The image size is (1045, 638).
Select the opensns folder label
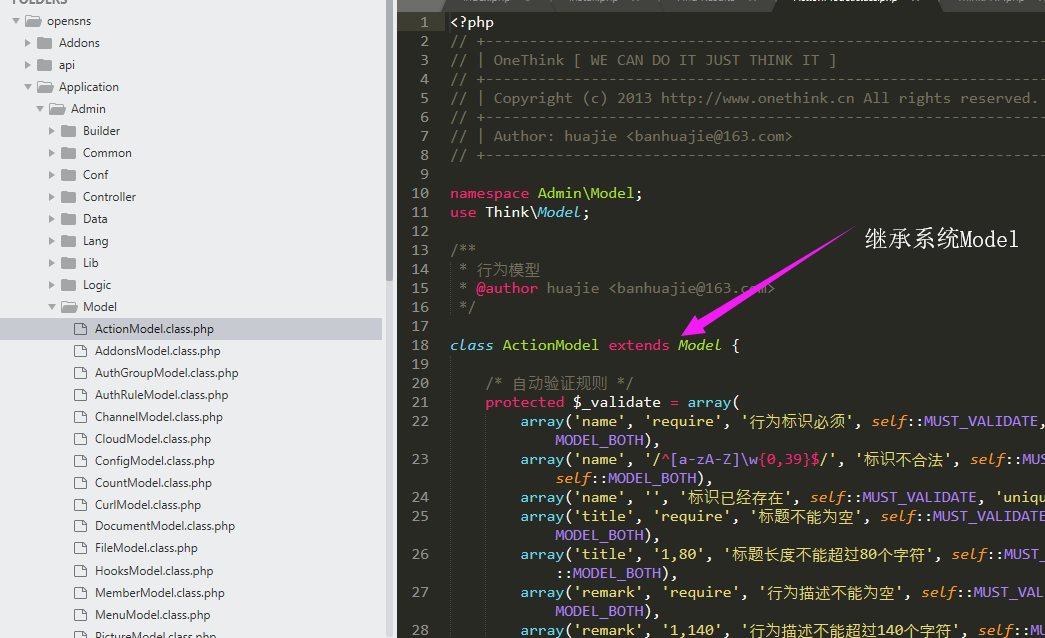69,21
